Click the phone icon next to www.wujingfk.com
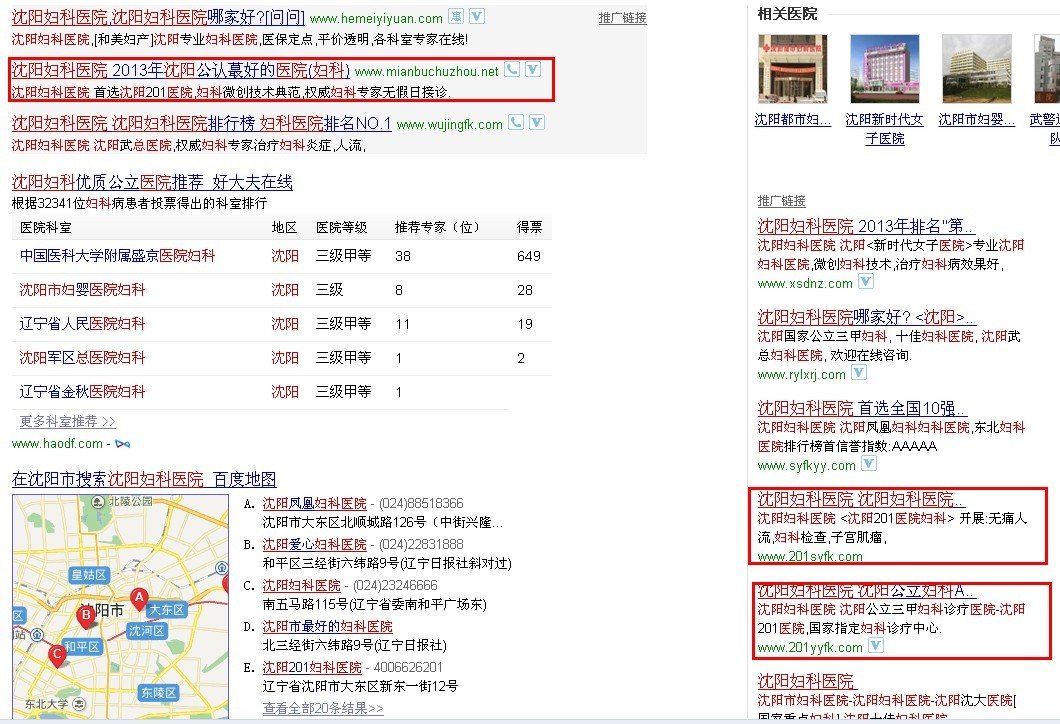 click(x=516, y=122)
